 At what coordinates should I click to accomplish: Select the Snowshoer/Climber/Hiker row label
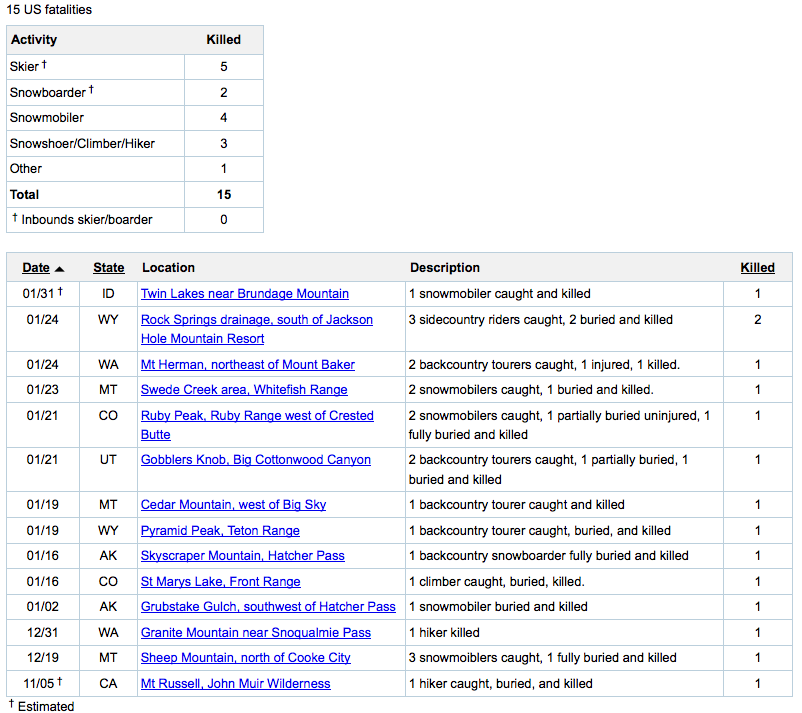(x=82, y=144)
